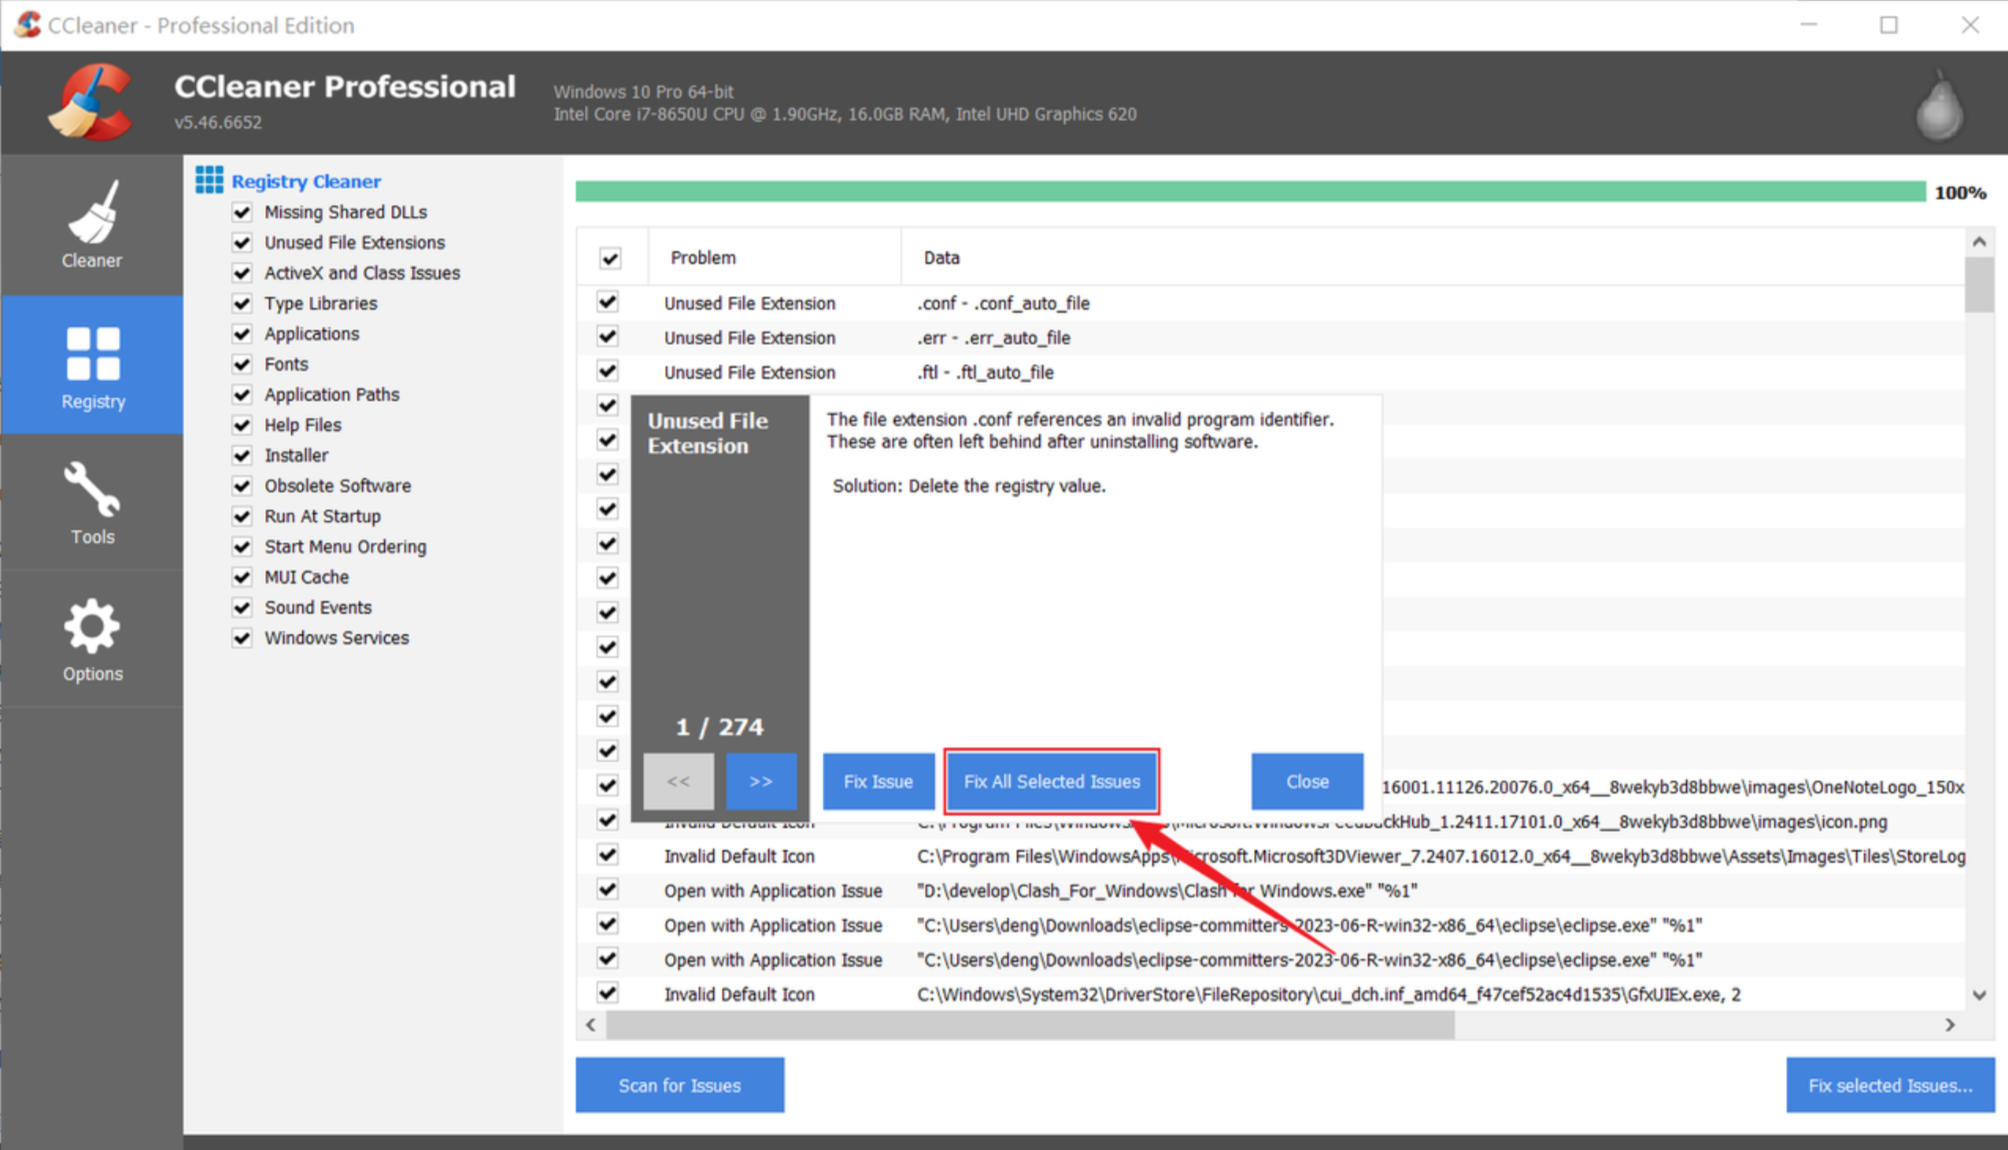
Task: Click the Registry Cleaner grid icon
Action: pyautogui.click(x=209, y=180)
